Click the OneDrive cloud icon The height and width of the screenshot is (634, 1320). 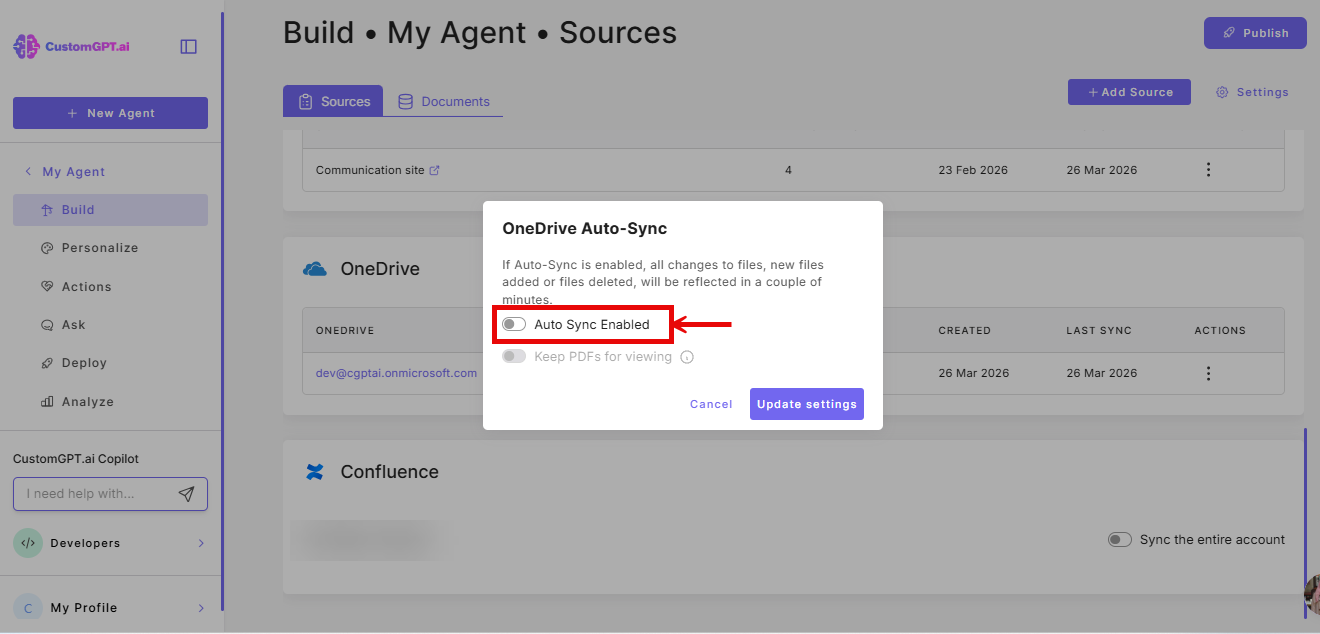315,269
